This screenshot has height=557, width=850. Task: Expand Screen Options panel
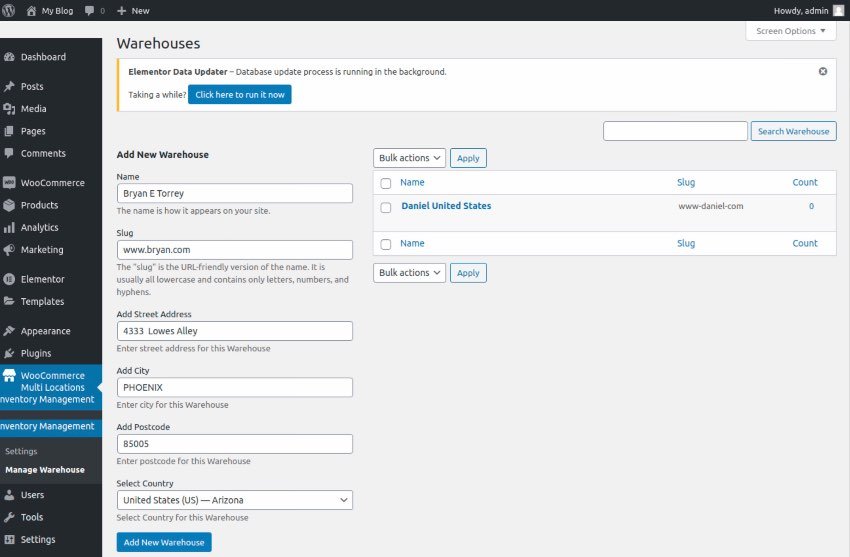point(791,31)
